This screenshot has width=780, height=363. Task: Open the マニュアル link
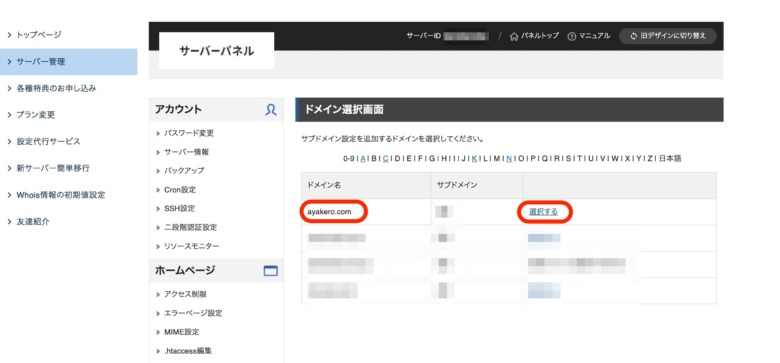tap(594, 36)
